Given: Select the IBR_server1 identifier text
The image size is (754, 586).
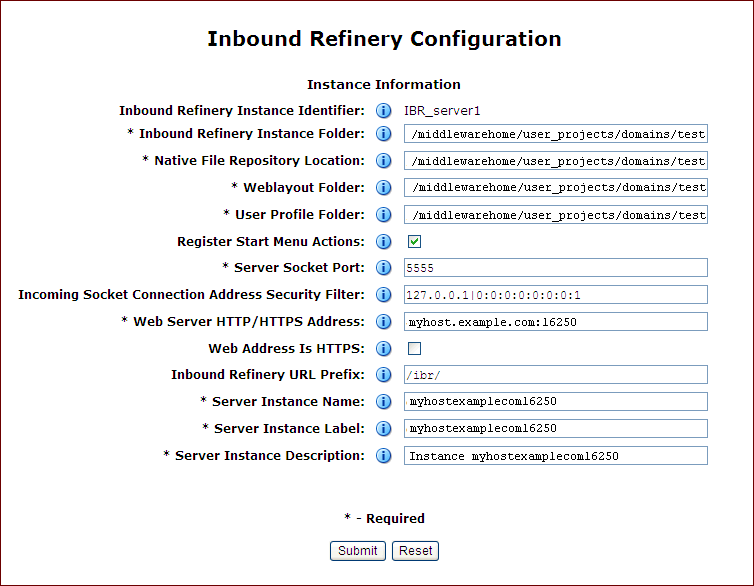Looking at the screenshot, I should [x=442, y=111].
